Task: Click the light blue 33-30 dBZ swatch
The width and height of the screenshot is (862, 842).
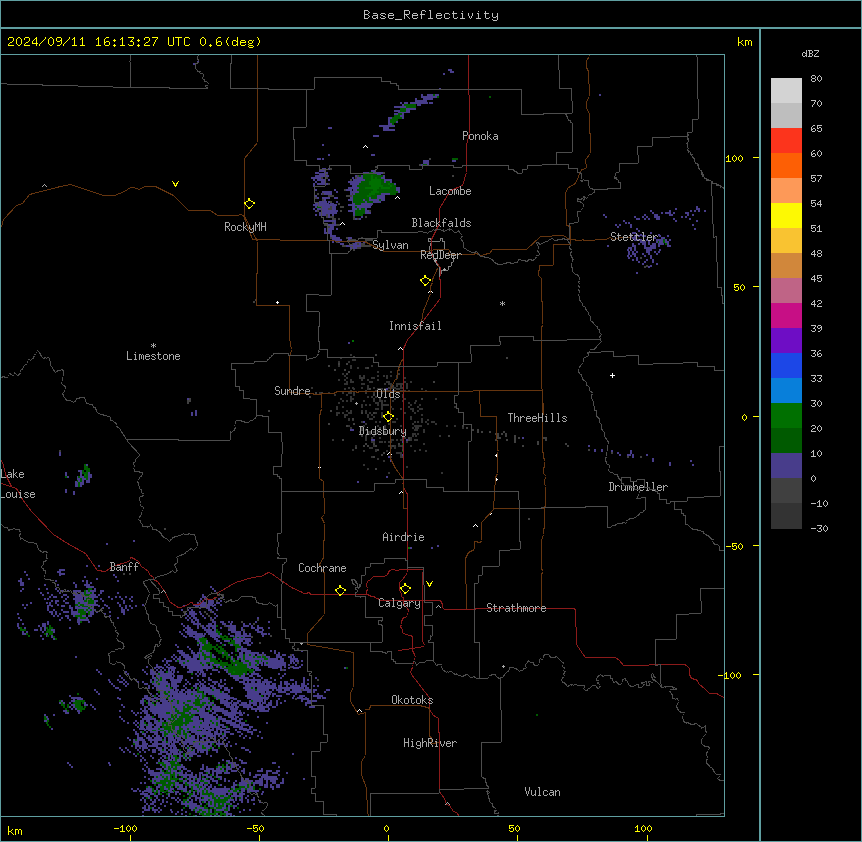Action: click(786, 391)
